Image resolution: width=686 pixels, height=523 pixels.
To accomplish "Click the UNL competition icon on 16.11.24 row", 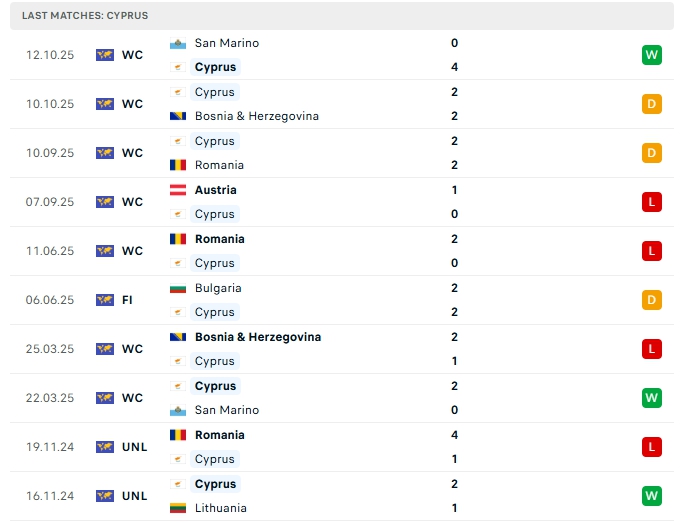I will point(105,496).
